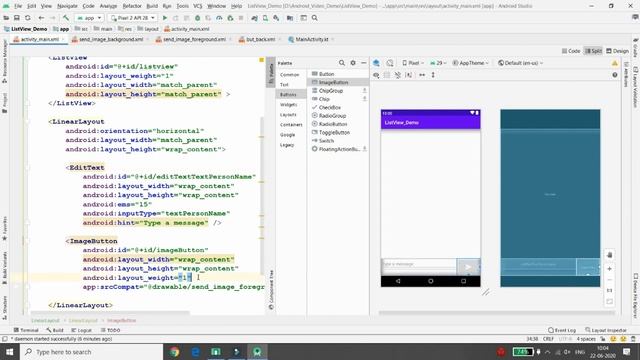
Task: Open the TODO tool window
Action: point(110,330)
